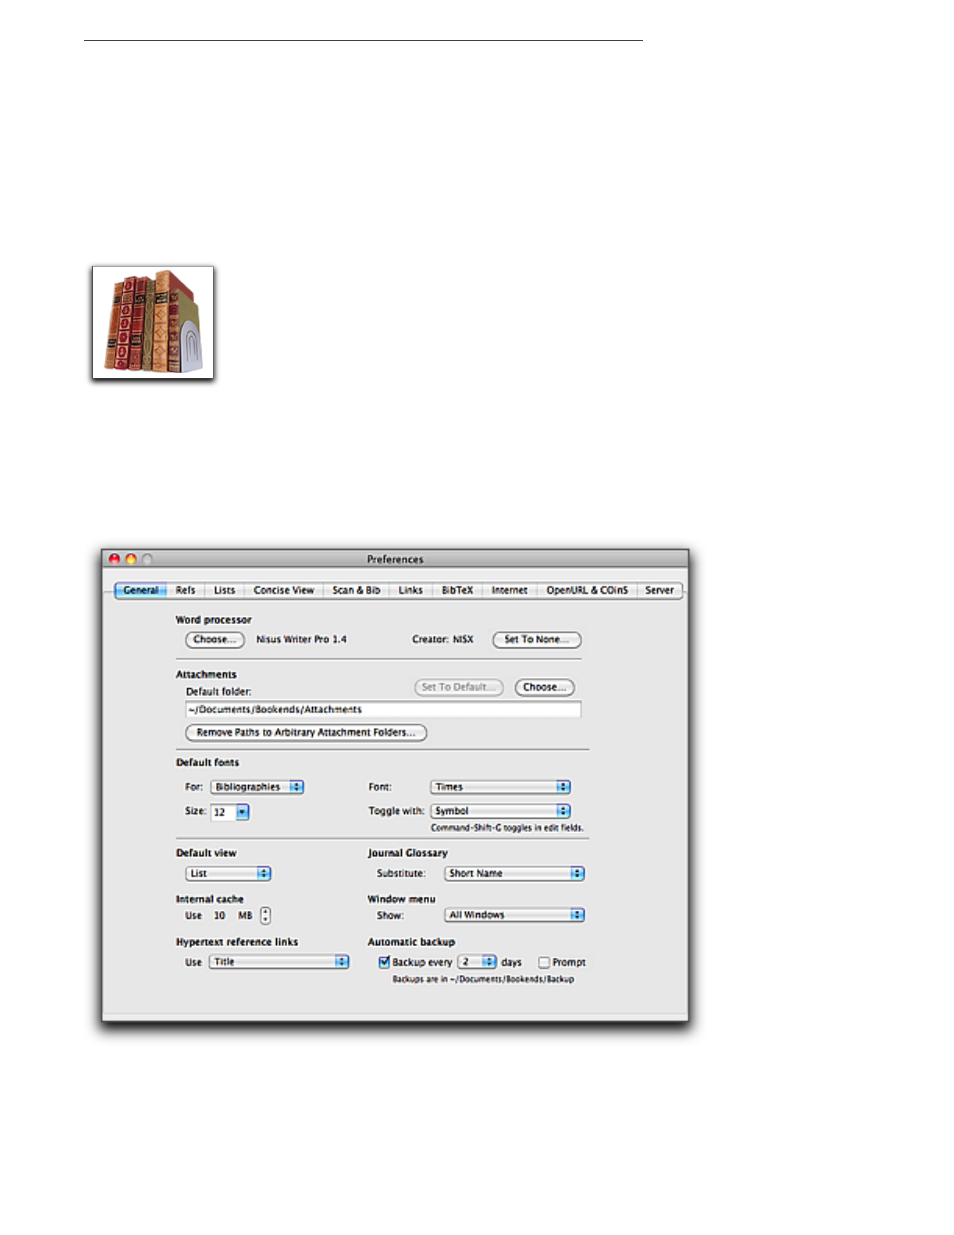Viewport: 954px width, 1235px height.
Task: Toggle the Backup every checkbox
Action: pos(384,962)
